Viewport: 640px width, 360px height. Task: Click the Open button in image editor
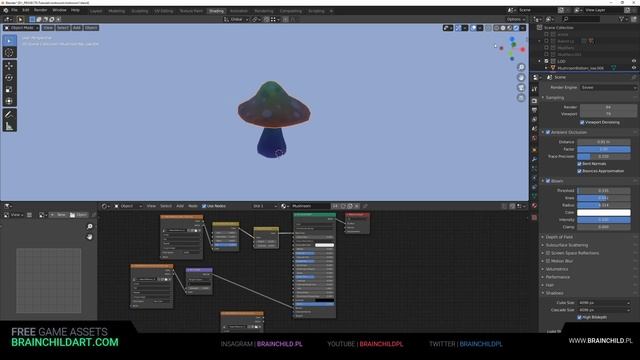click(78, 215)
